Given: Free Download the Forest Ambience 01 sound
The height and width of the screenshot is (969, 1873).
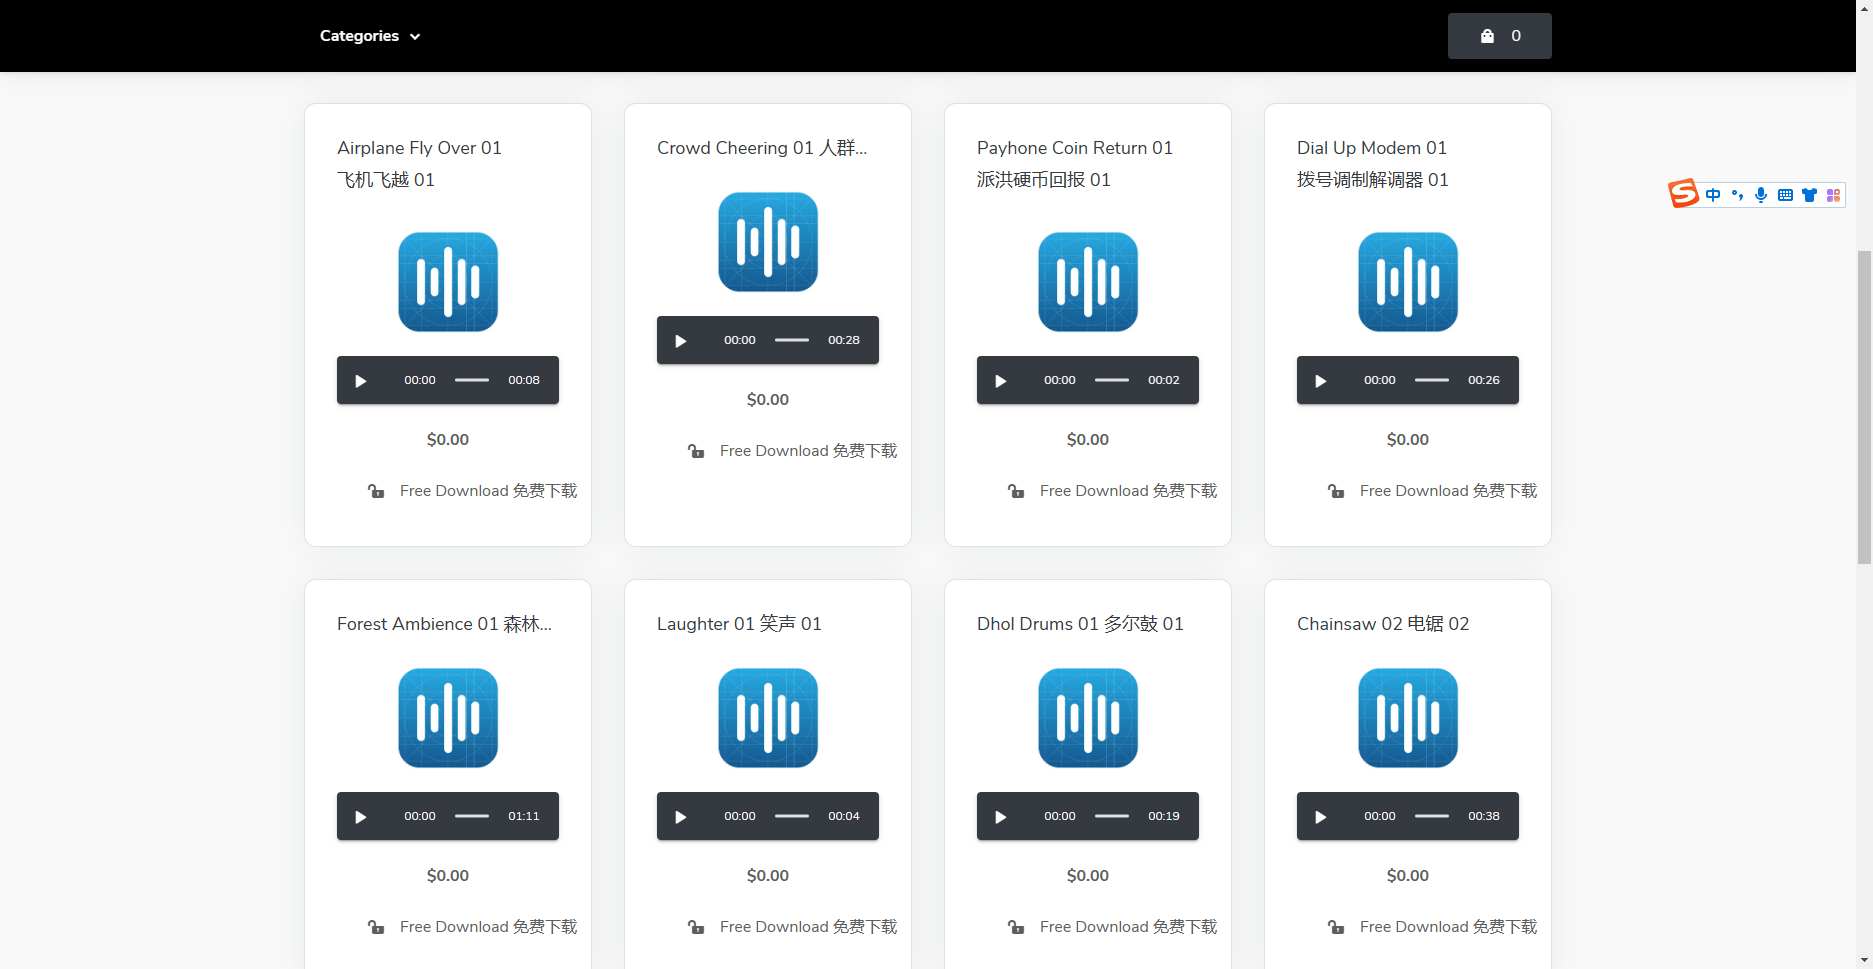Looking at the screenshot, I should tap(487, 926).
